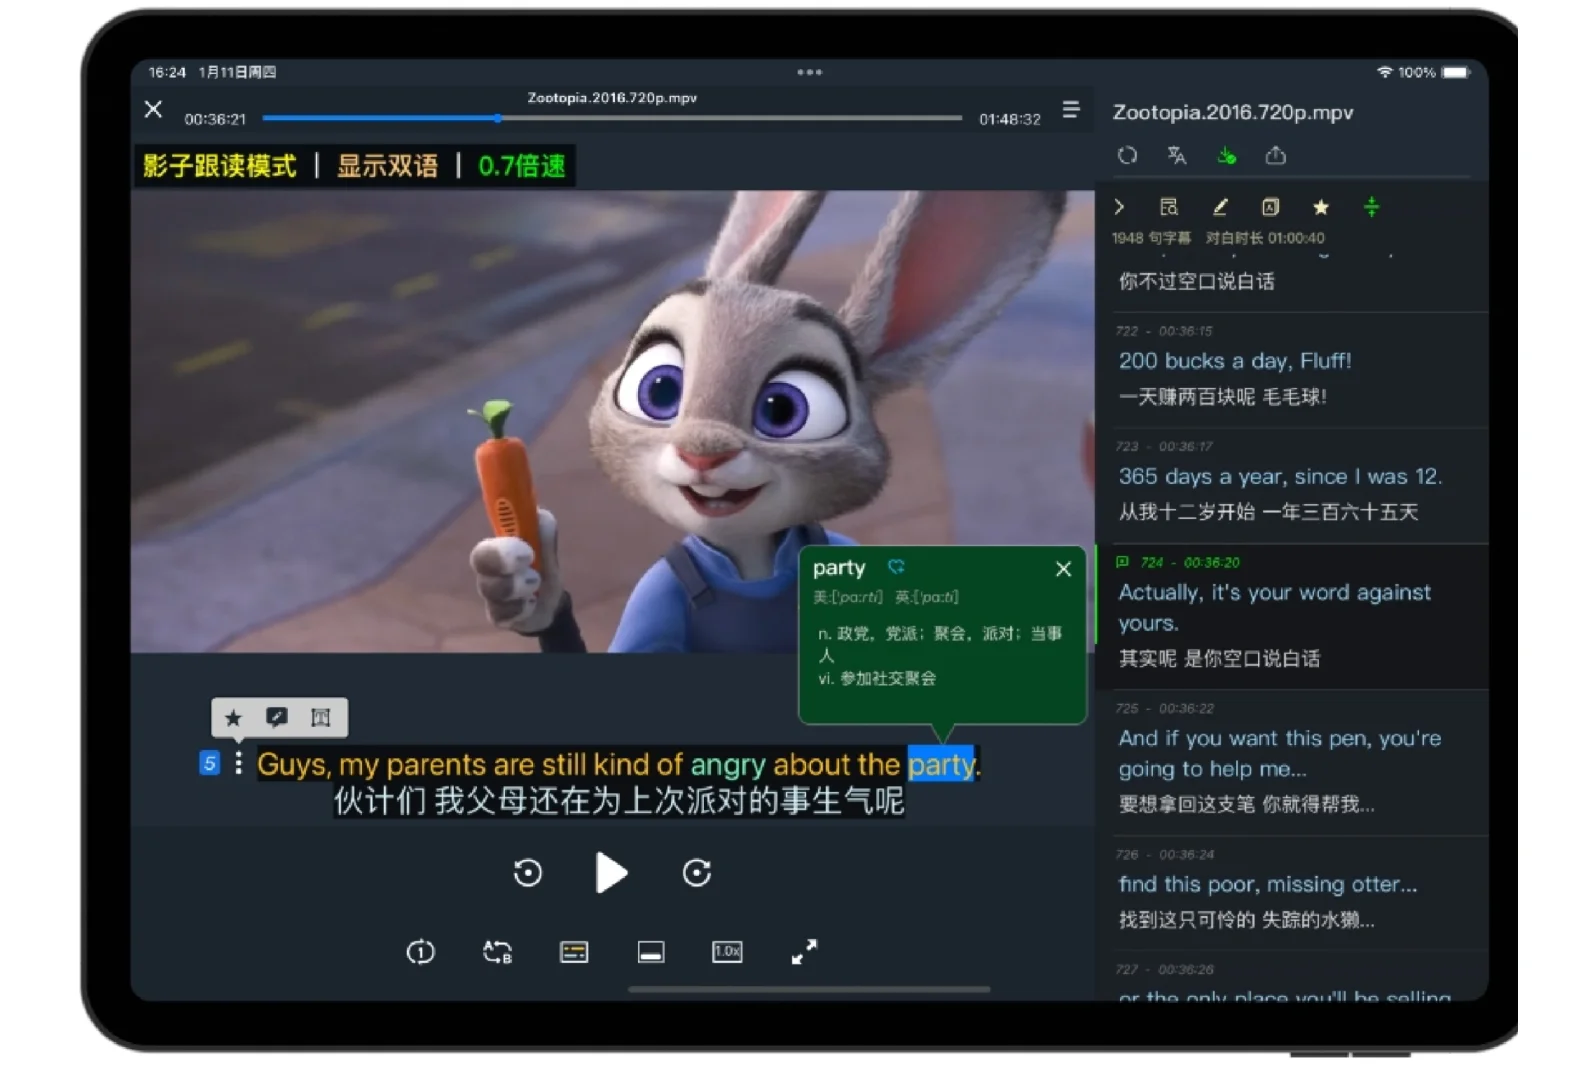The width and height of the screenshot is (1592, 1080).
Task: Collapse the subtitle panel with the chevron
Action: (1120, 207)
